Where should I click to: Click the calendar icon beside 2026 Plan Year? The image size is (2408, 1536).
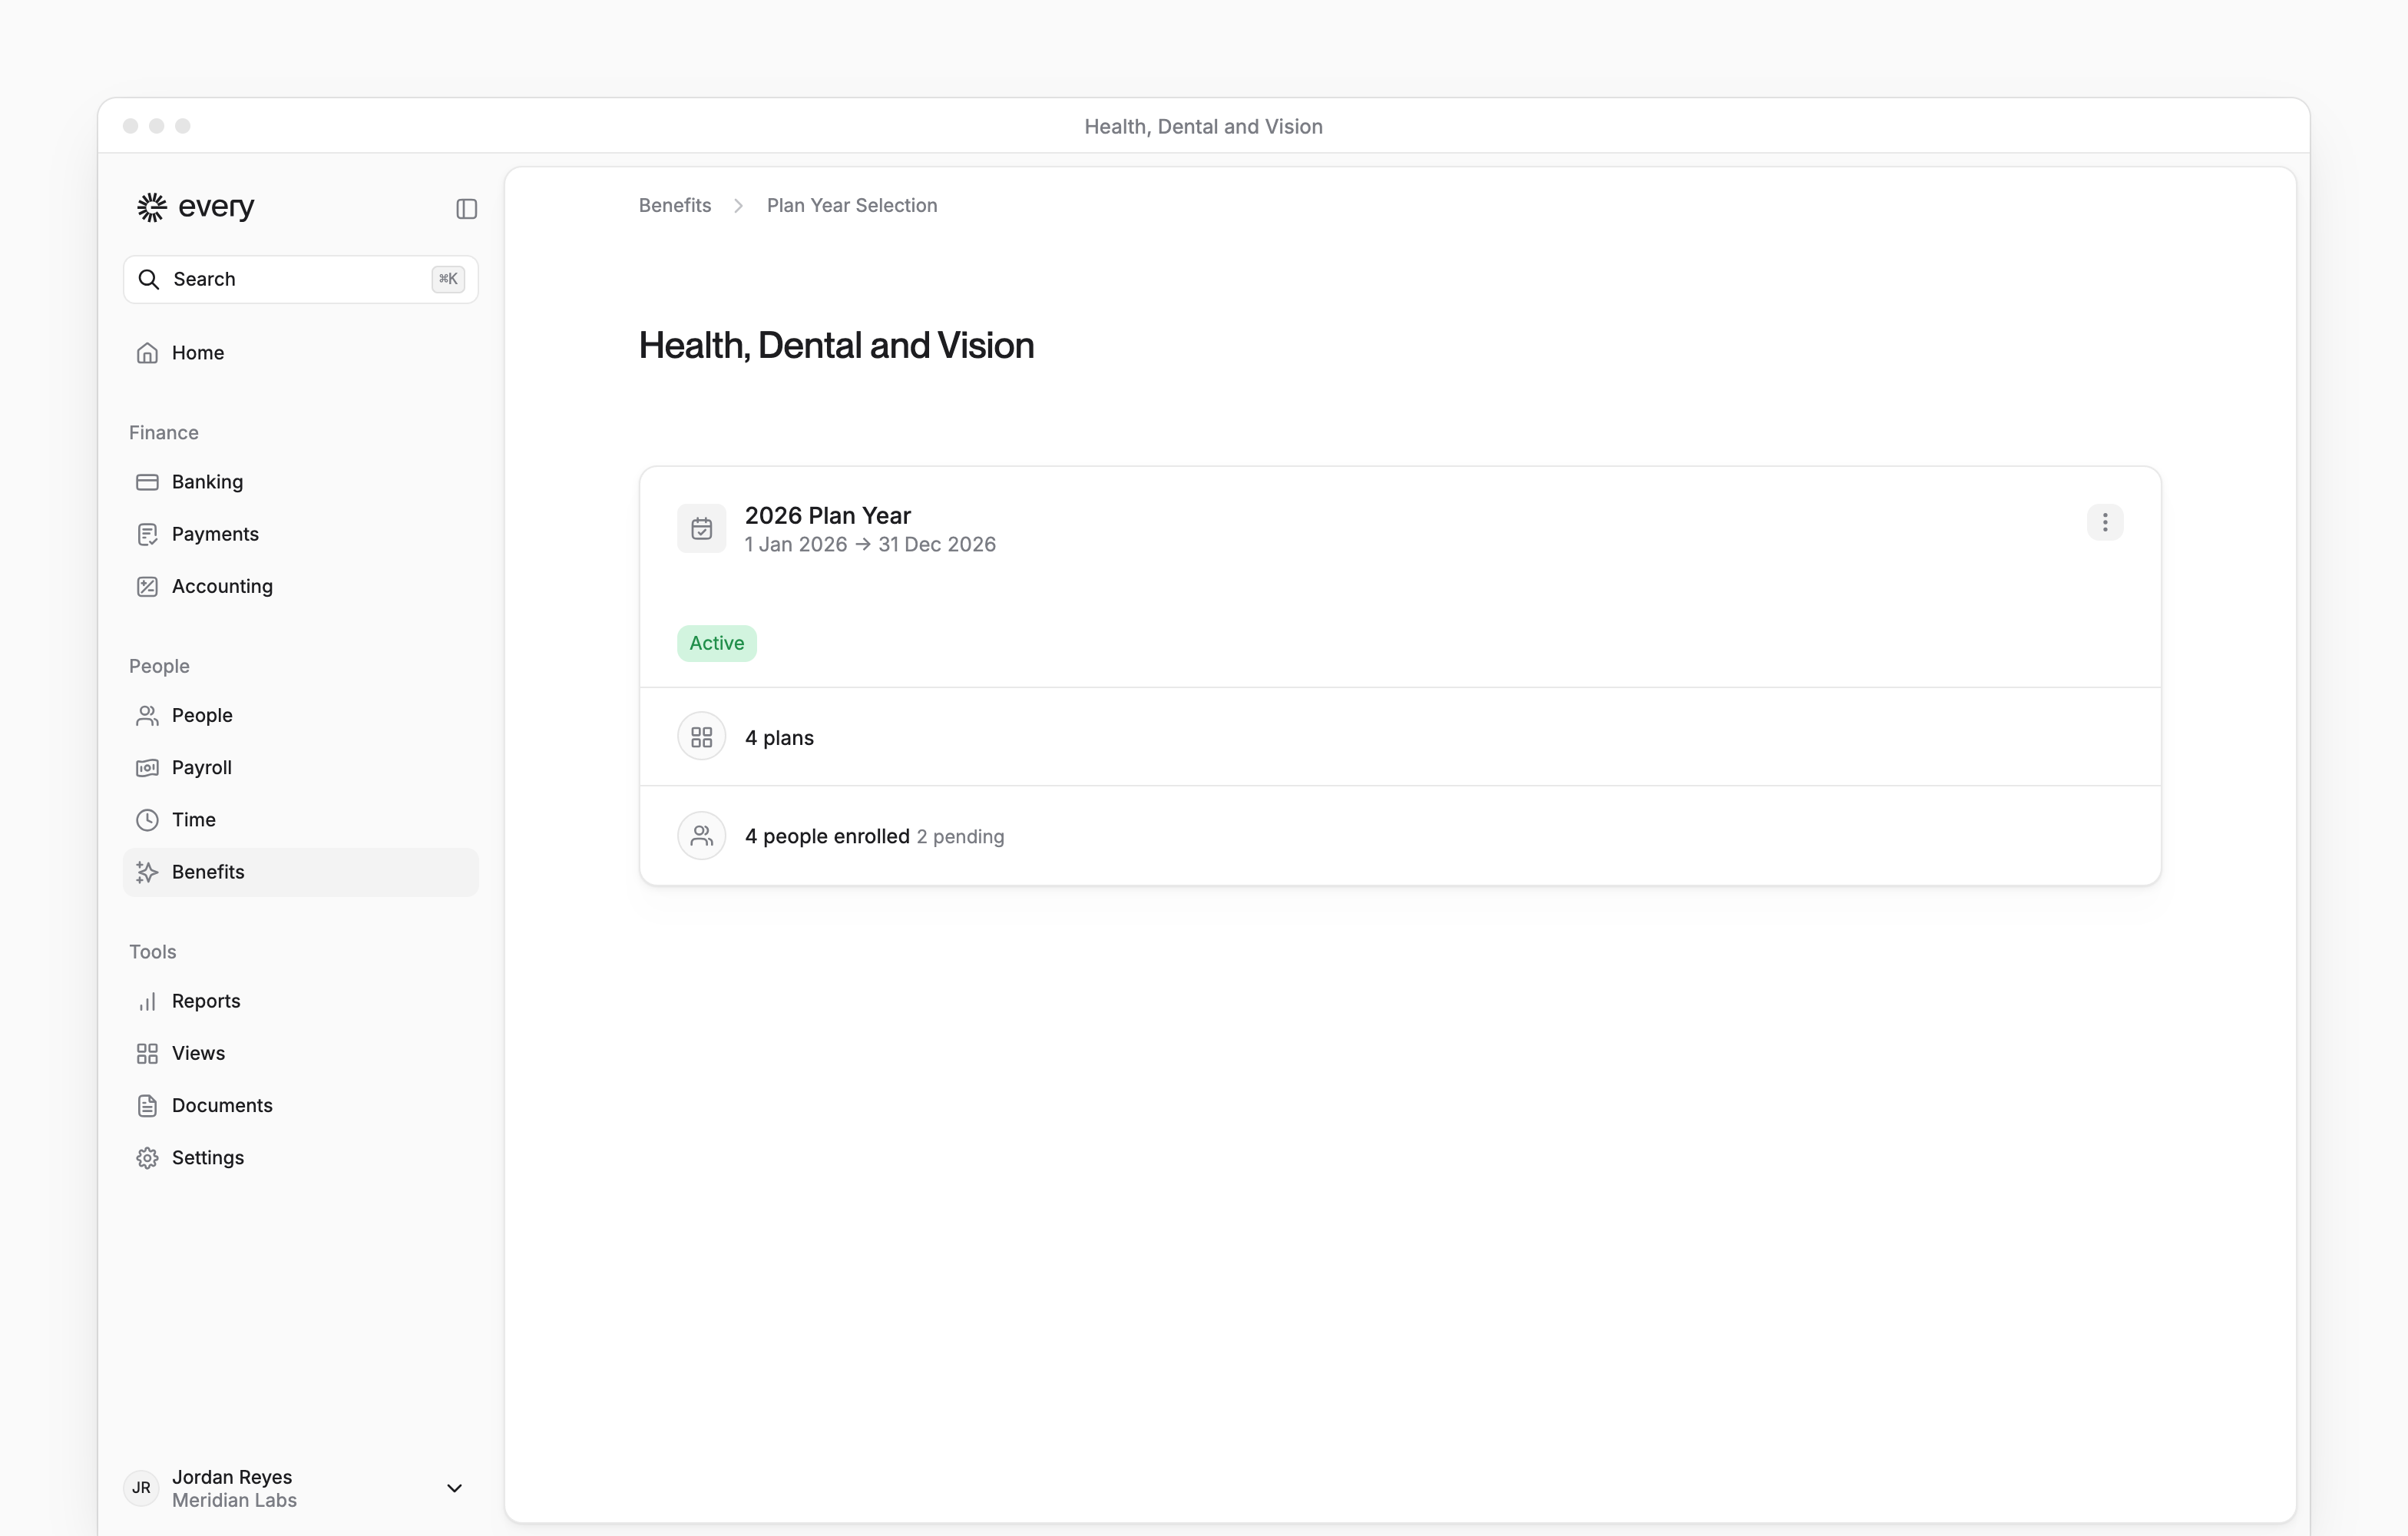tap(701, 528)
